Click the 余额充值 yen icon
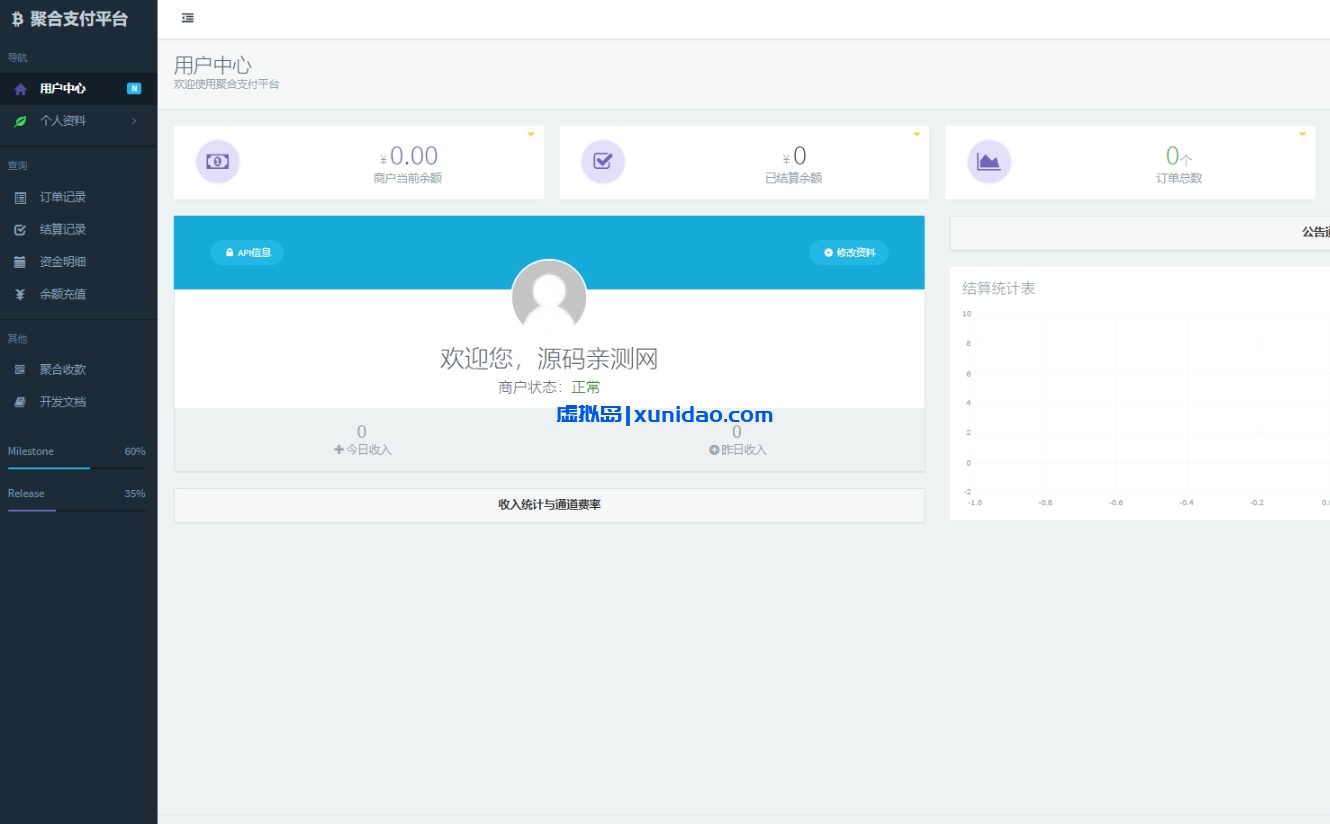Screen dimensions: 1330x824 (x=19, y=293)
